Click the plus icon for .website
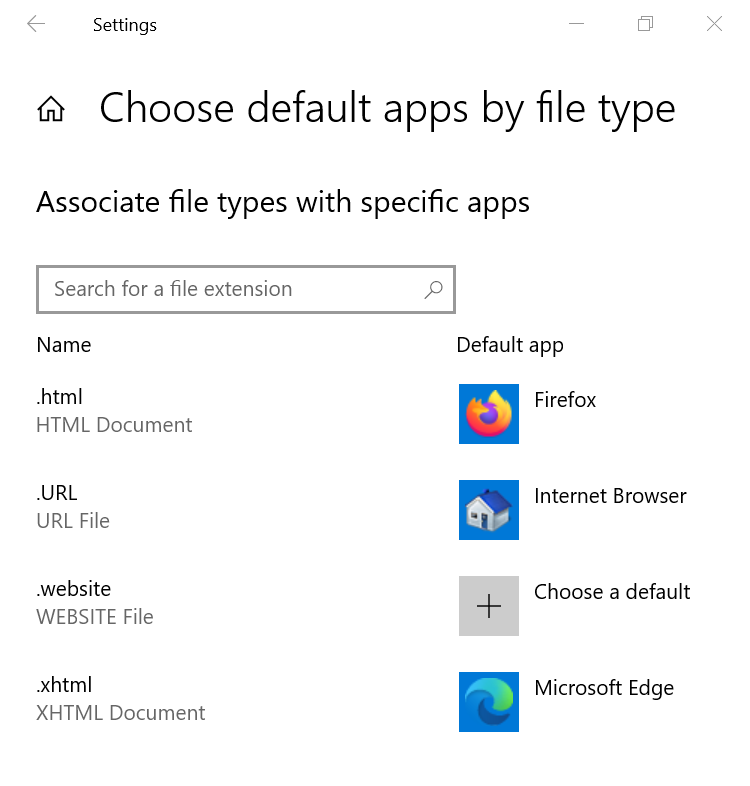Viewport: 750px width, 786px height. coord(488,606)
